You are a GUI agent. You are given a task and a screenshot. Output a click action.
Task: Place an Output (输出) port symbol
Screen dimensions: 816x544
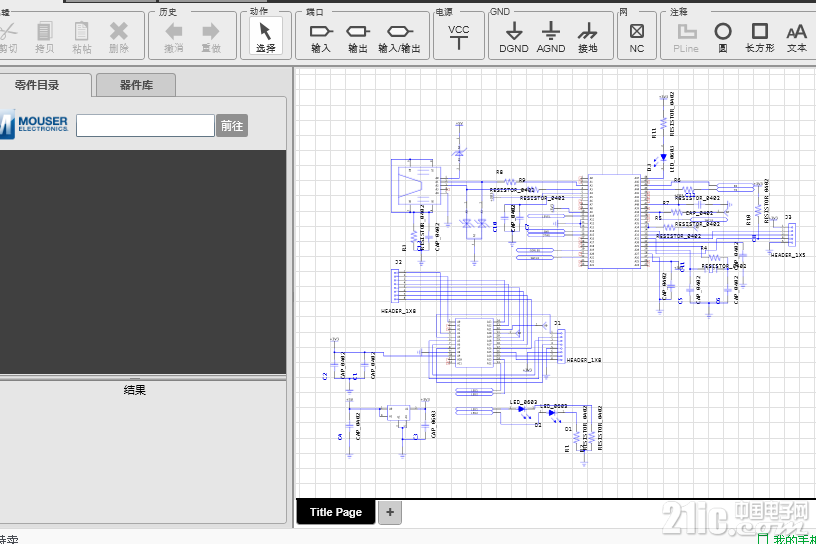point(358,37)
